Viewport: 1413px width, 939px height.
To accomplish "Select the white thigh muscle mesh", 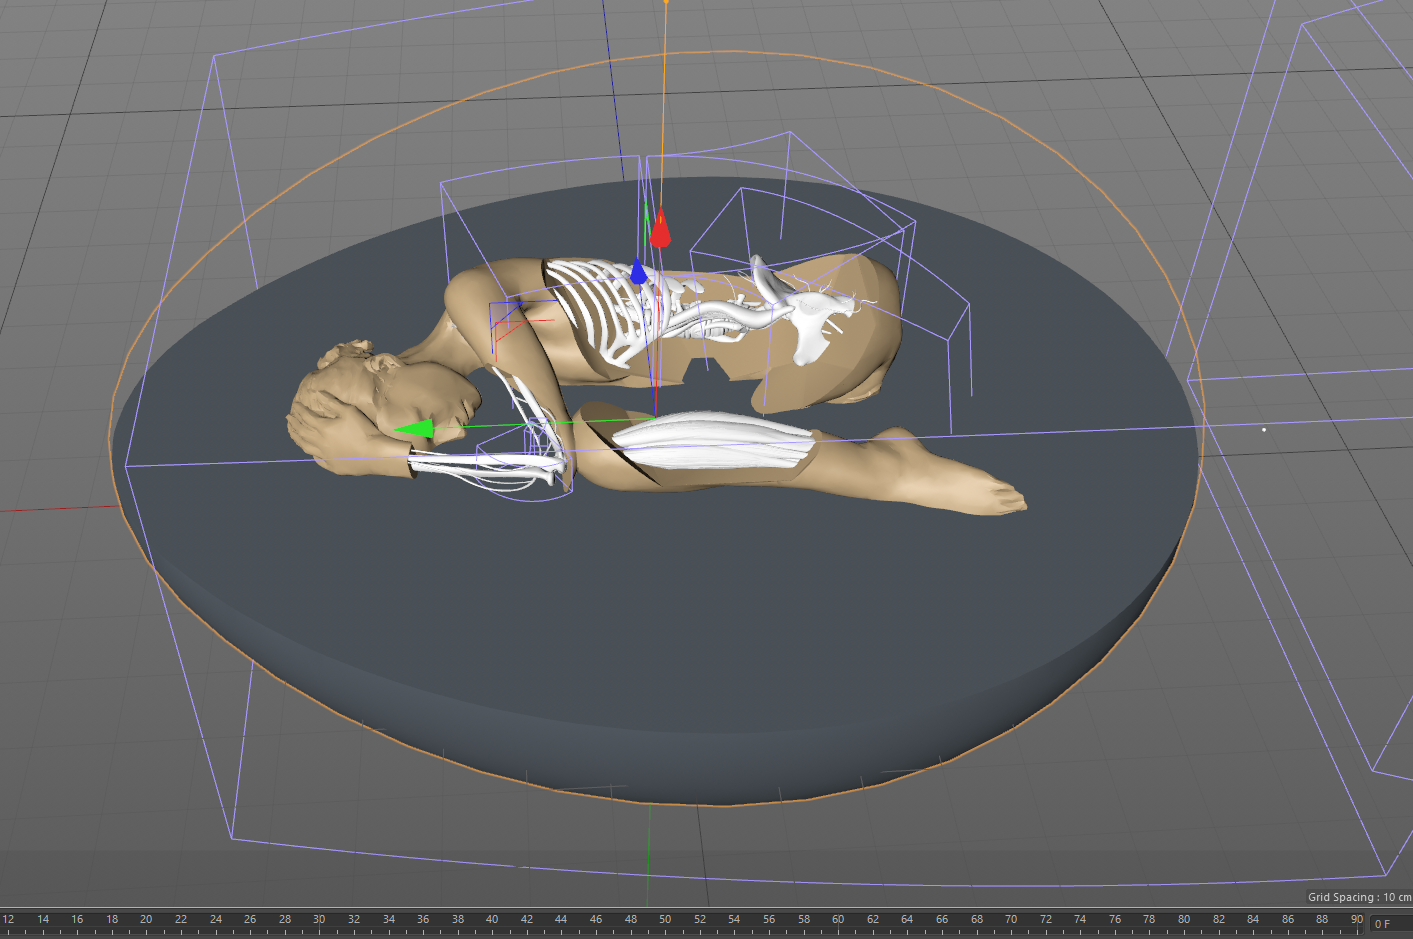I will click(715, 440).
